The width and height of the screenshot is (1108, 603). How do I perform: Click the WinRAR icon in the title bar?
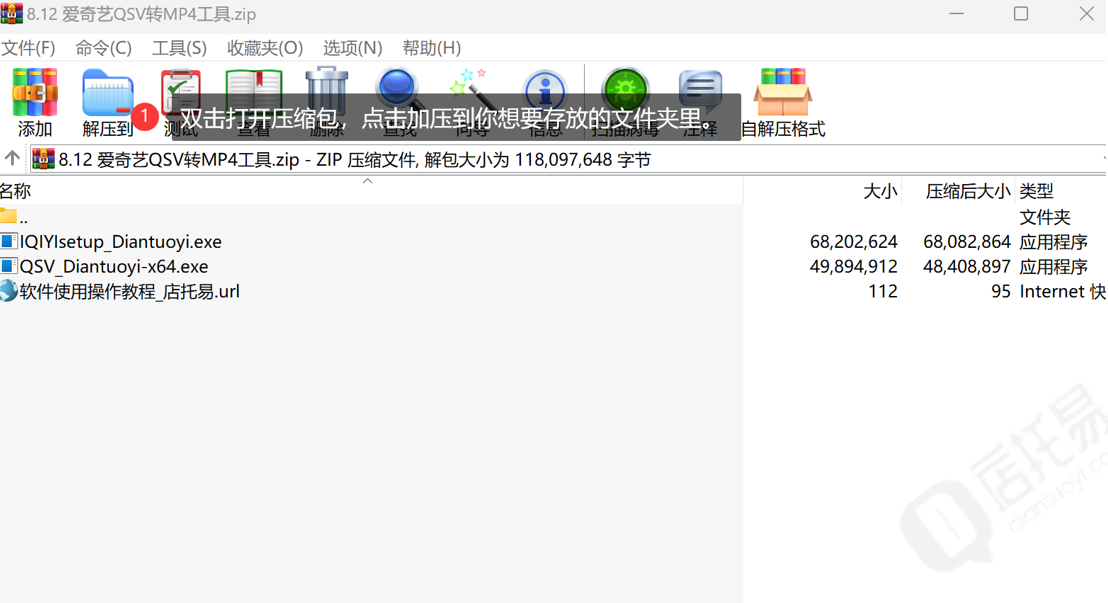point(12,13)
